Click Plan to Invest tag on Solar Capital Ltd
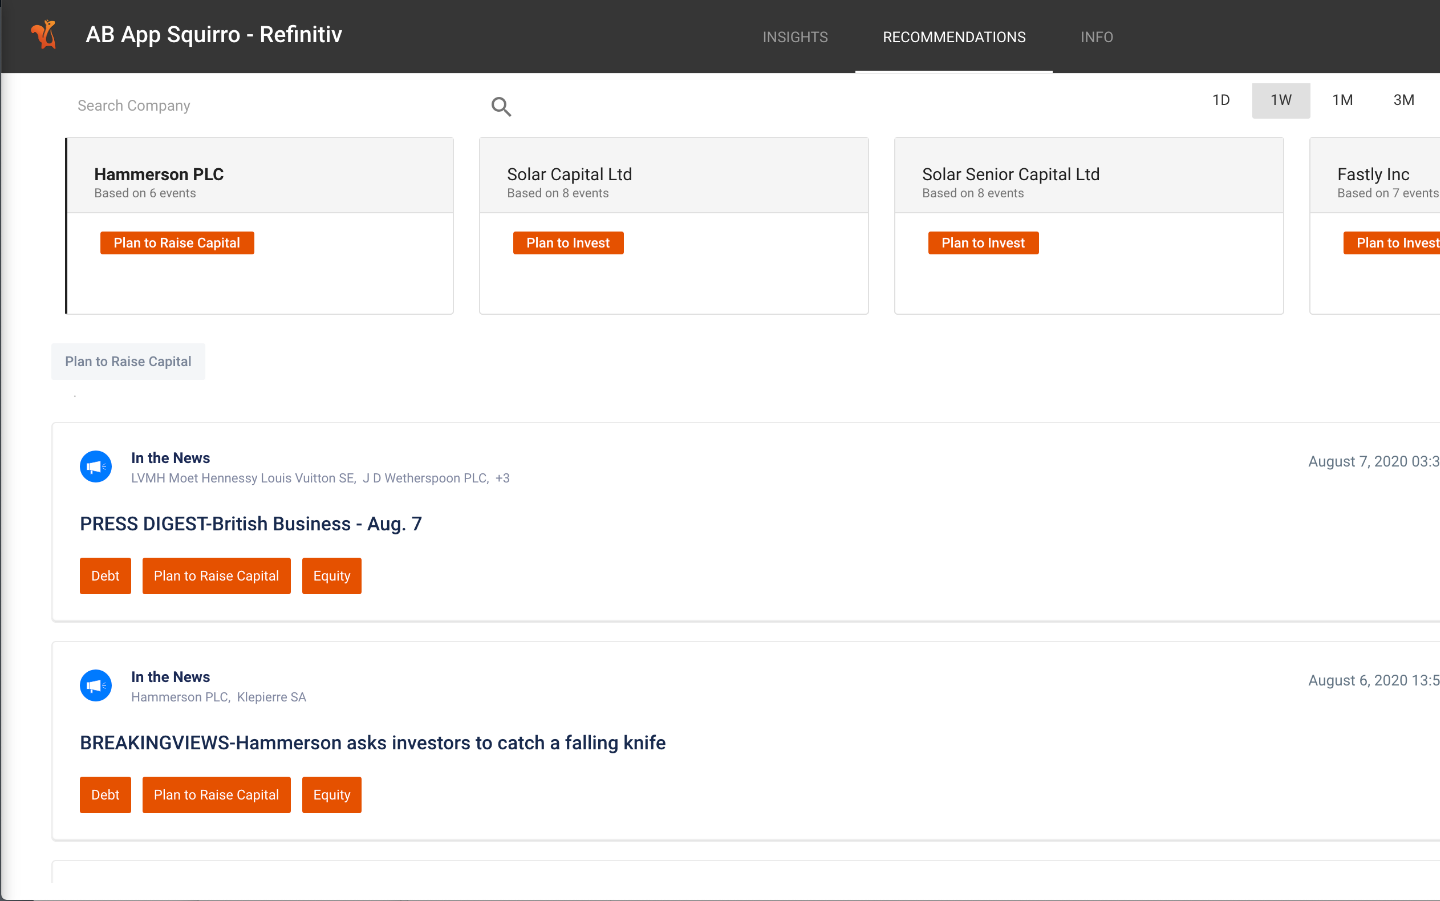1440x901 pixels. [568, 243]
